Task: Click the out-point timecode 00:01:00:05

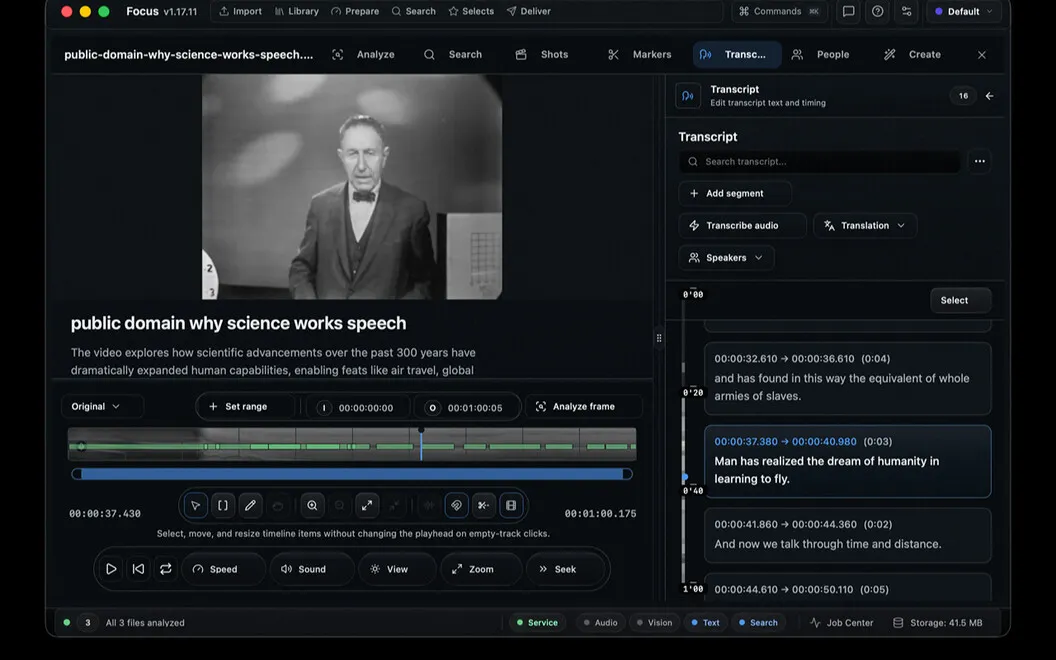Action: point(467,407)
